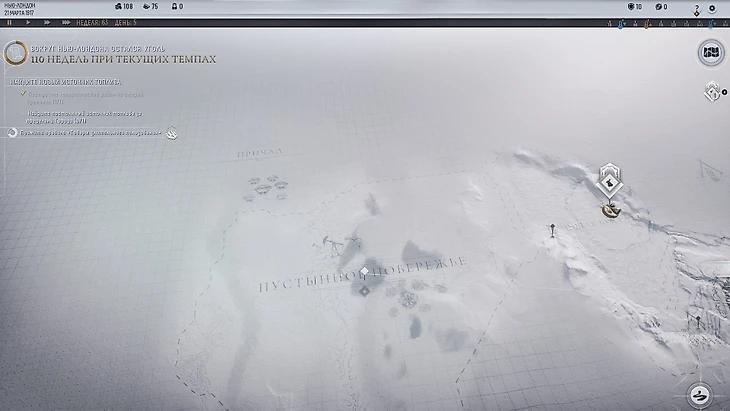Open the cube icon below the map button
The image size is (730, 411).
712,93
